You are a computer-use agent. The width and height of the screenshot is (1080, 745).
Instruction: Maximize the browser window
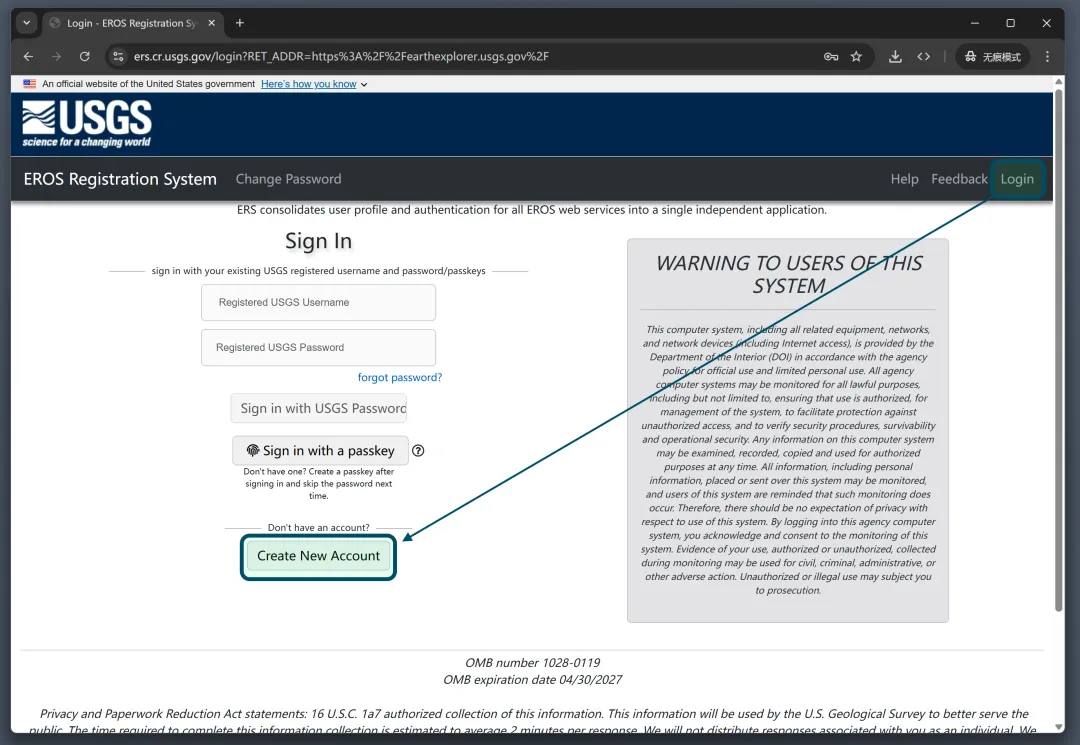1010,23
